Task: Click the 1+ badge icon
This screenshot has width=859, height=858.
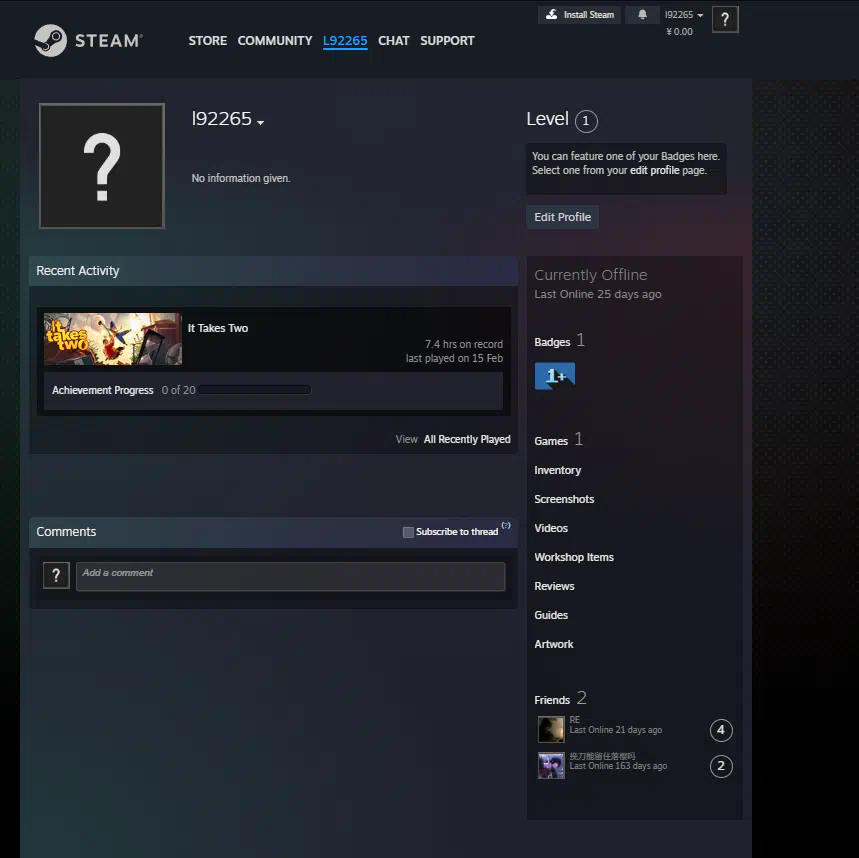Action: (555, 376)
